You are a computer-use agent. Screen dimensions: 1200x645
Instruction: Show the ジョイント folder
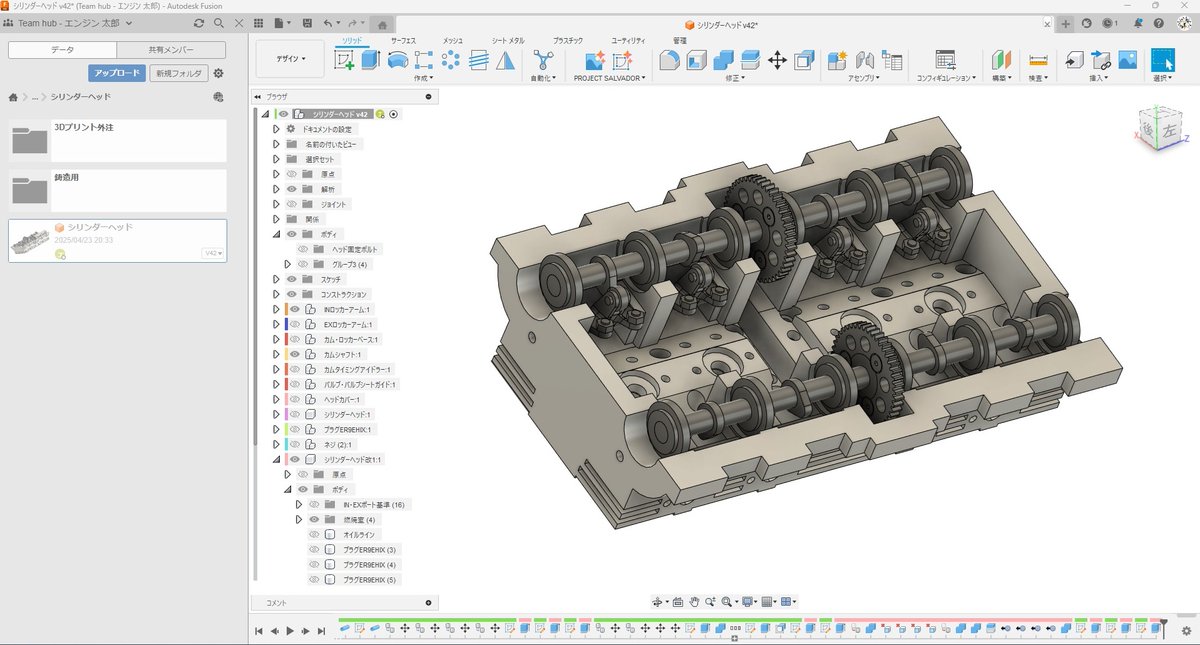click(x=292, y=204)
